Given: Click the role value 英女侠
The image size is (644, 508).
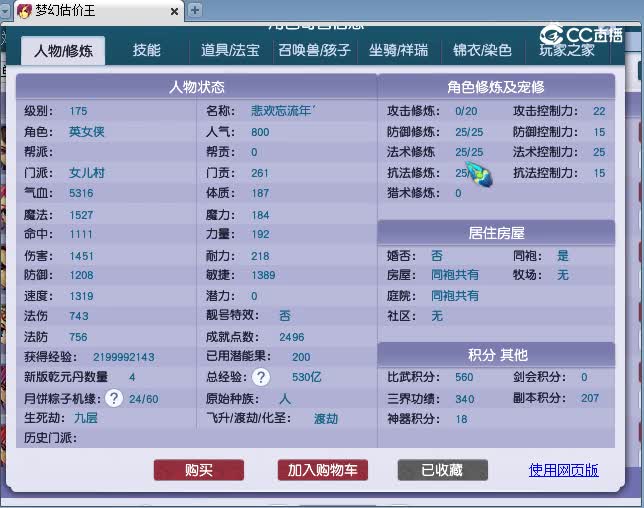Looking at the screenshot, I should (x=87, y=131).
